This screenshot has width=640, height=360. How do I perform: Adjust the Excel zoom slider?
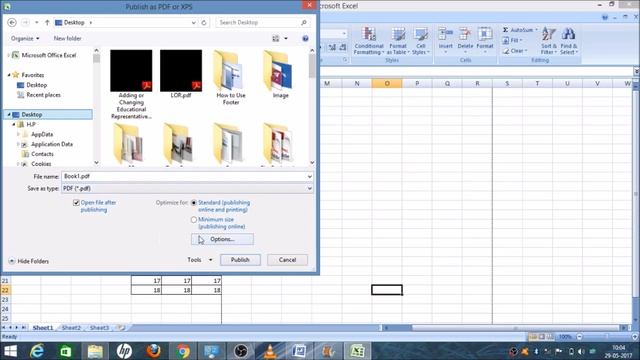coord(607,337)
